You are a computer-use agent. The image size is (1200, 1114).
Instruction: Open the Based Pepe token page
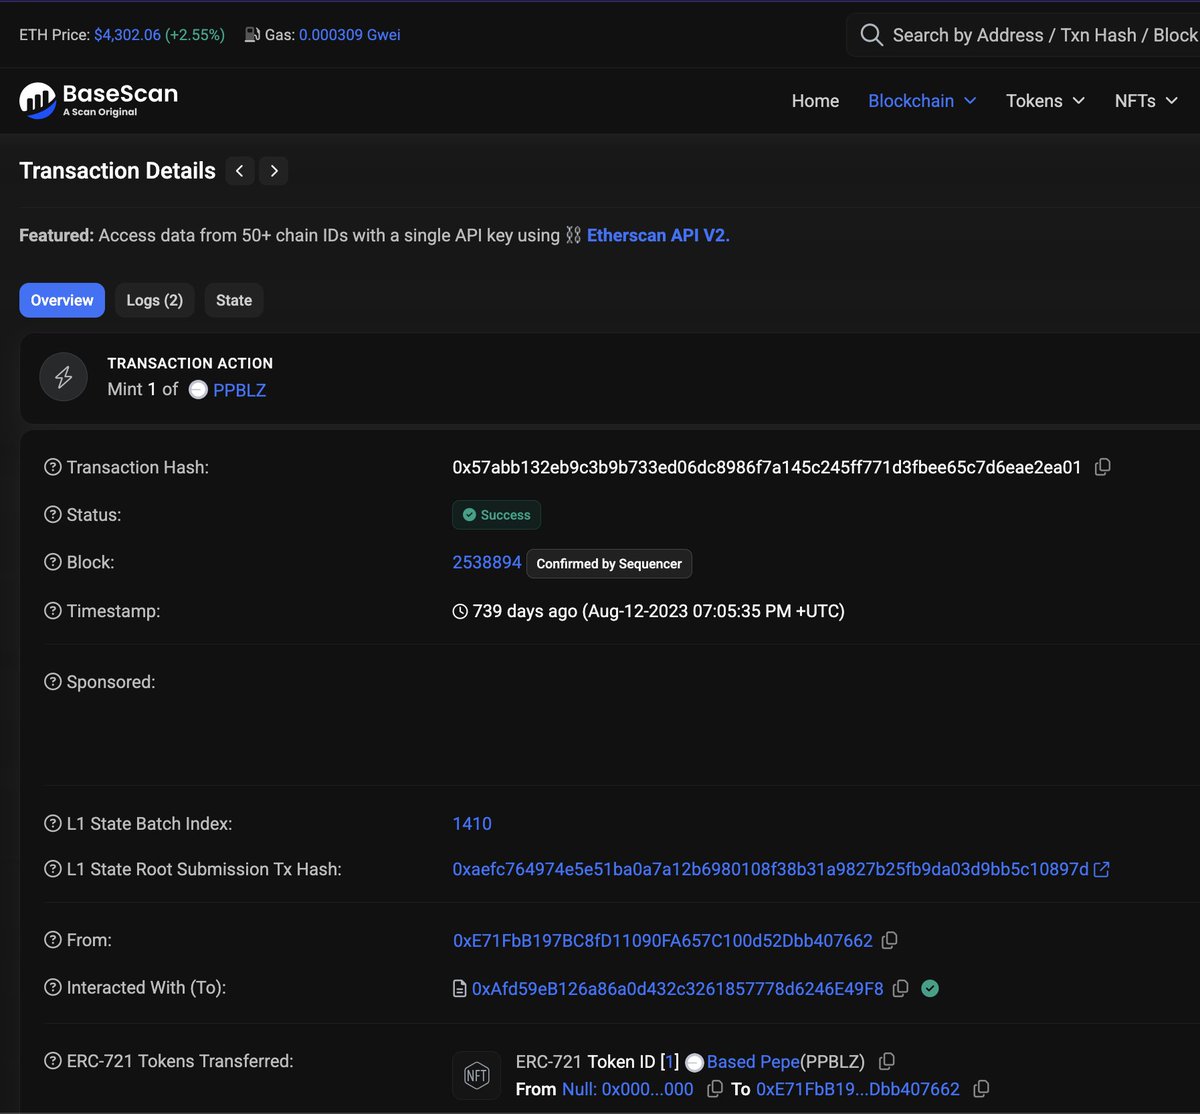(753, 1062)
